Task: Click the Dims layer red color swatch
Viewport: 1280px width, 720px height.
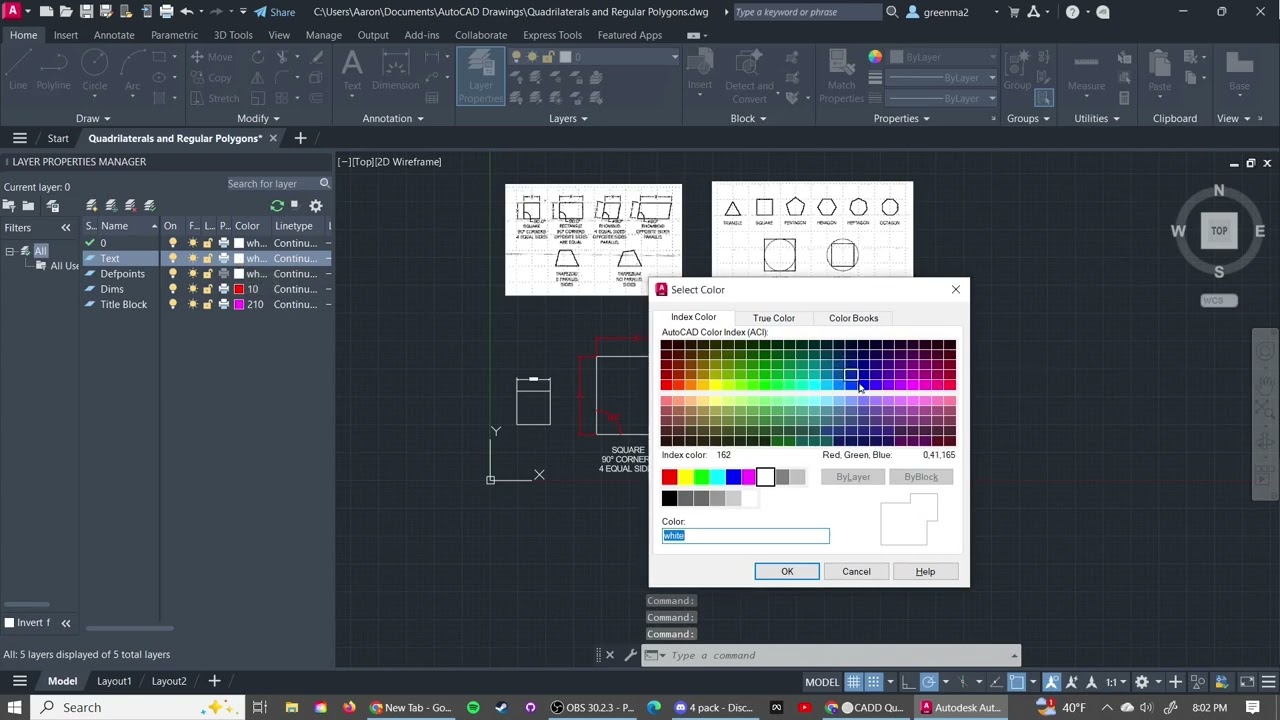Action: tap(239, 289)
